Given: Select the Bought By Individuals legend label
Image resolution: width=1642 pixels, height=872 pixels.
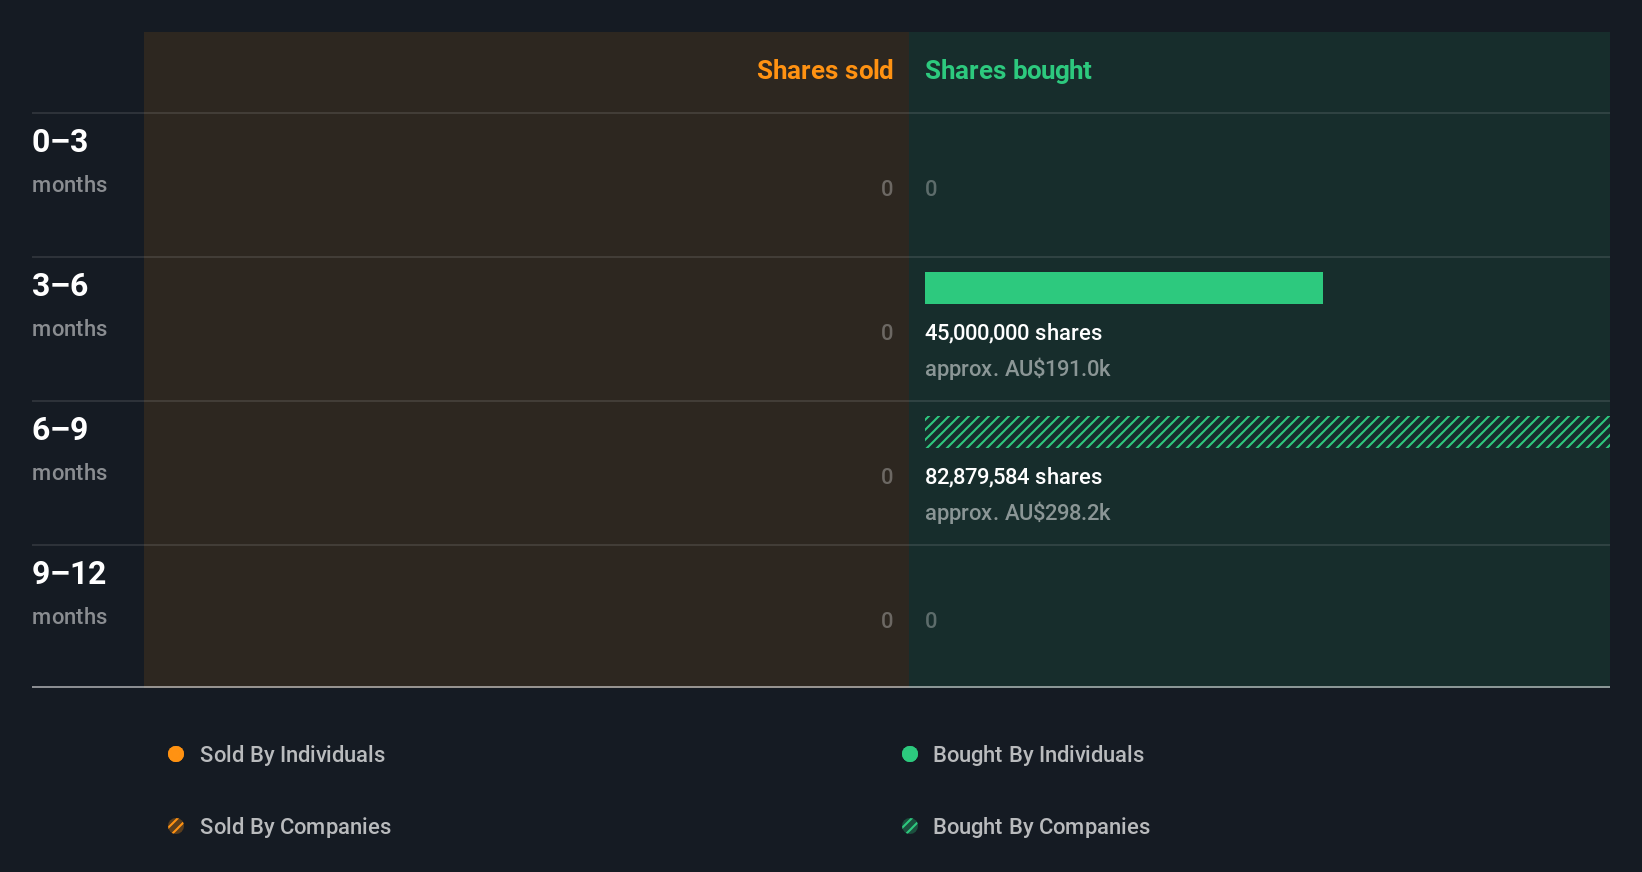Looking at the screenshot, I should tap(1038, 754).
